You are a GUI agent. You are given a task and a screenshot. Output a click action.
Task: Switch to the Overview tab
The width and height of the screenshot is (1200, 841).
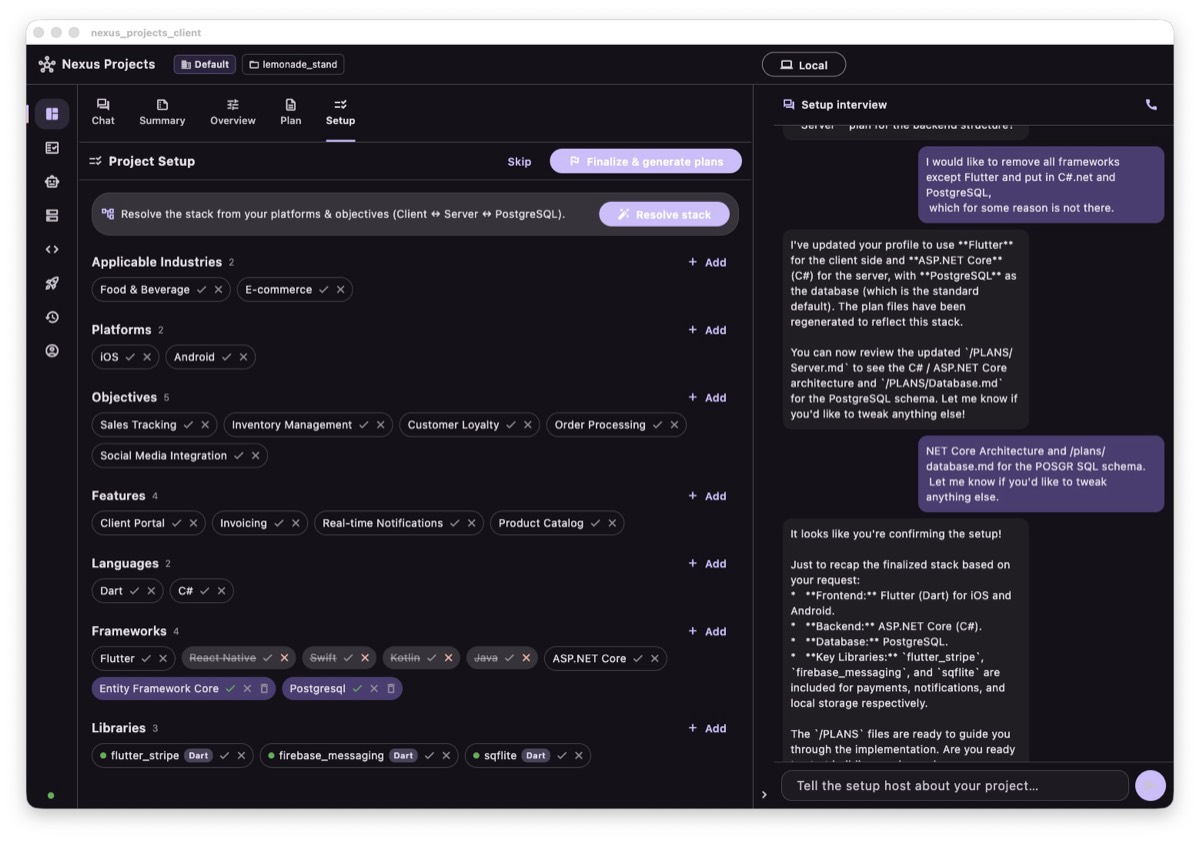(x=233, y=112)
